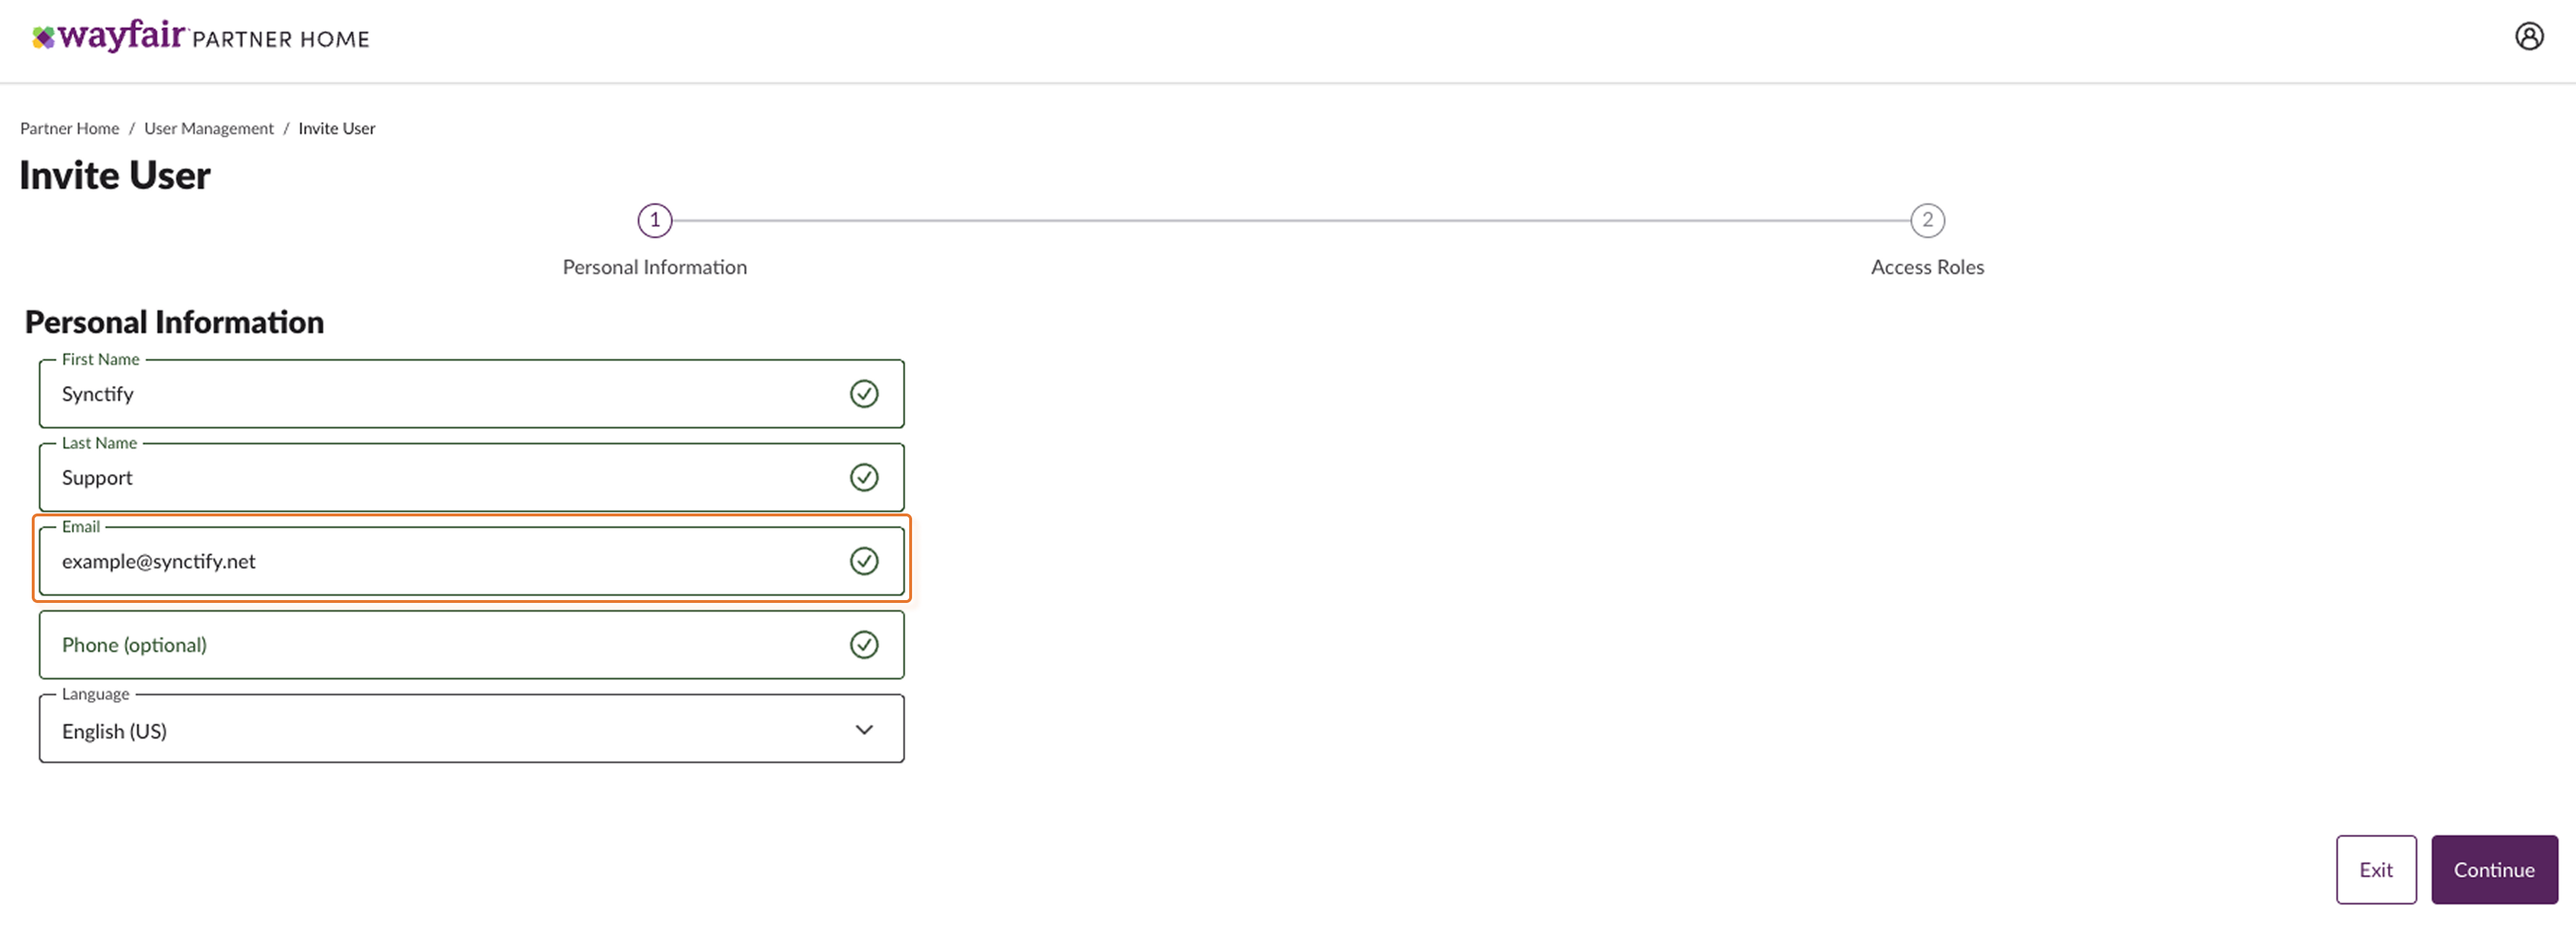Select step 1 circle in progress indicator
The image size is (2576, 952).
pos(655,220)
